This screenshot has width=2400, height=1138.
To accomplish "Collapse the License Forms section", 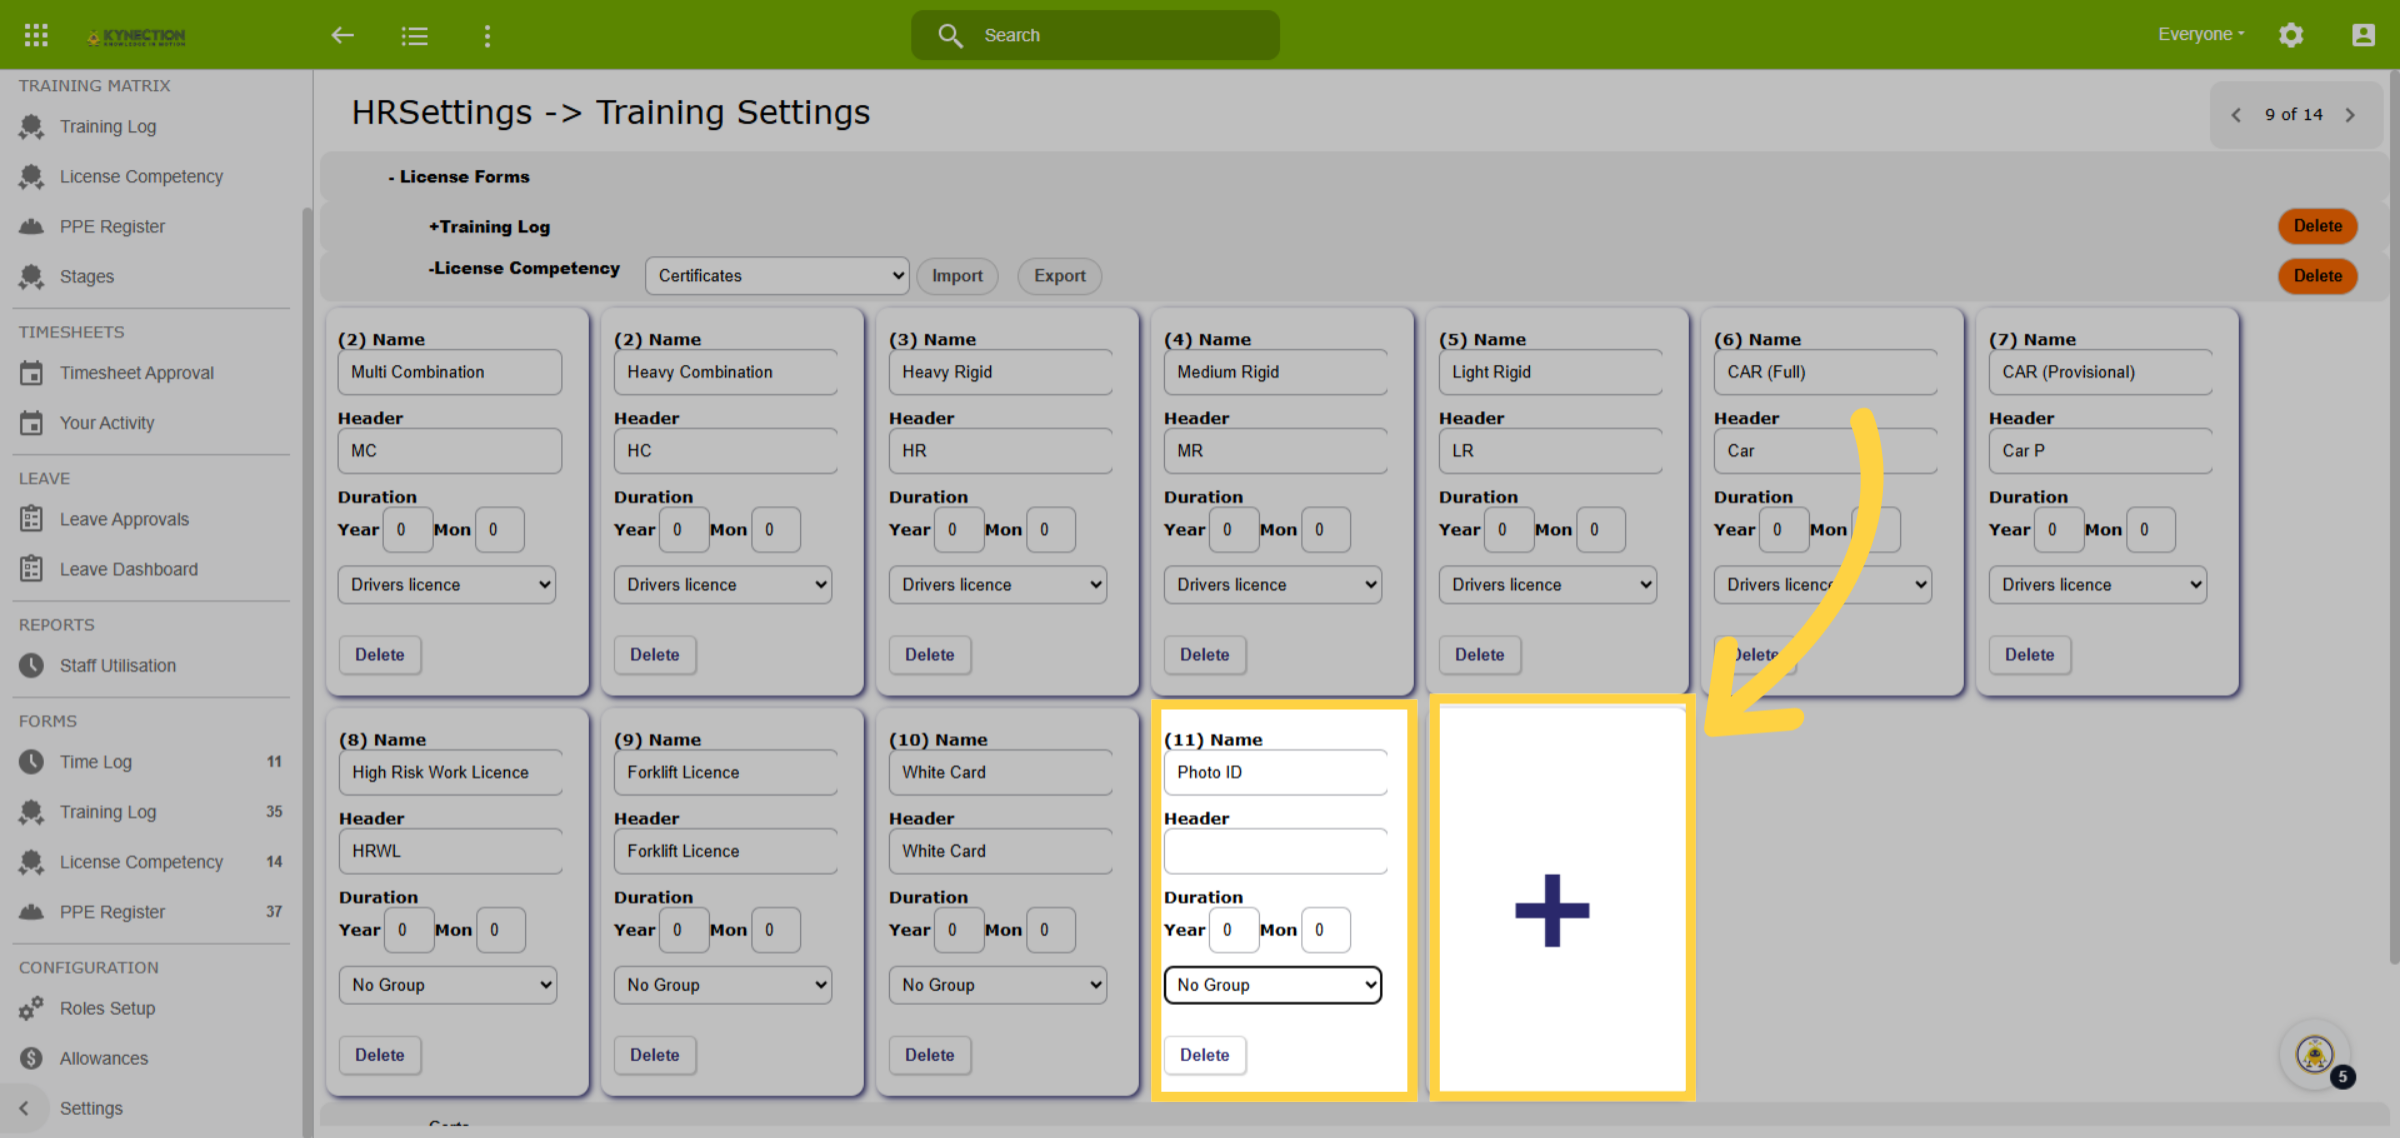I will tap(459, 177).
